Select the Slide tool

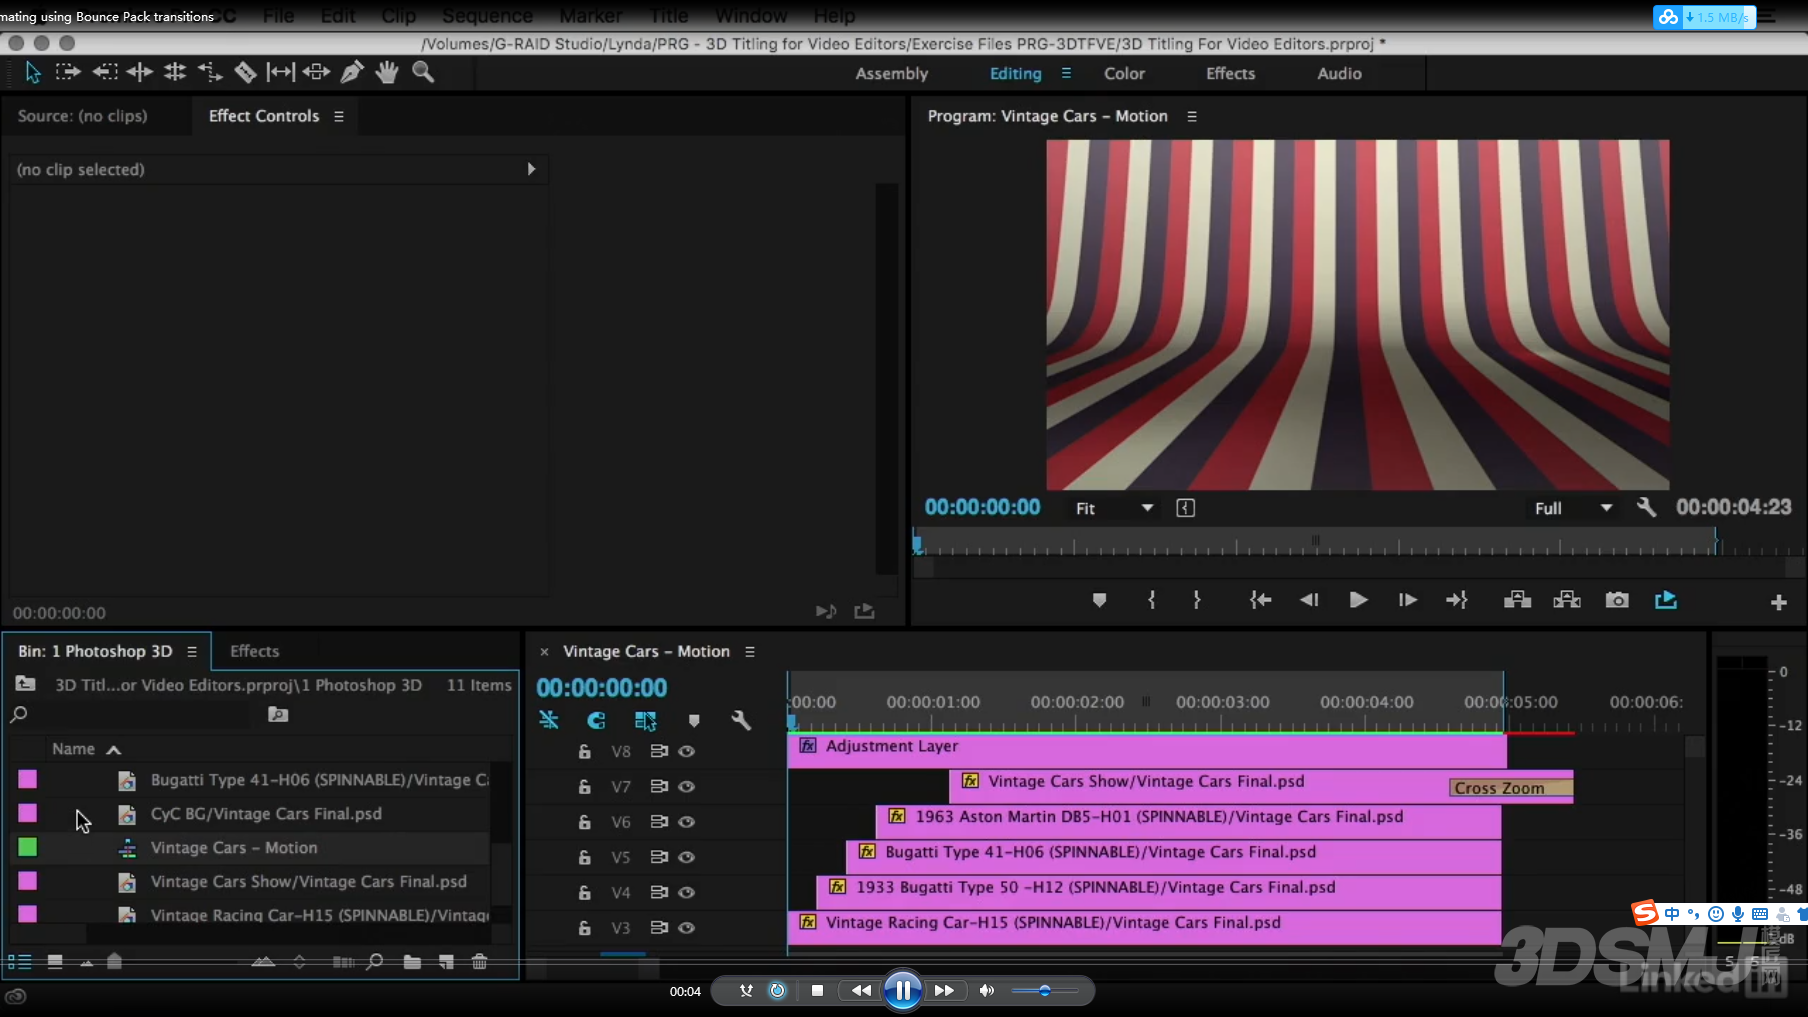point(316,72)
